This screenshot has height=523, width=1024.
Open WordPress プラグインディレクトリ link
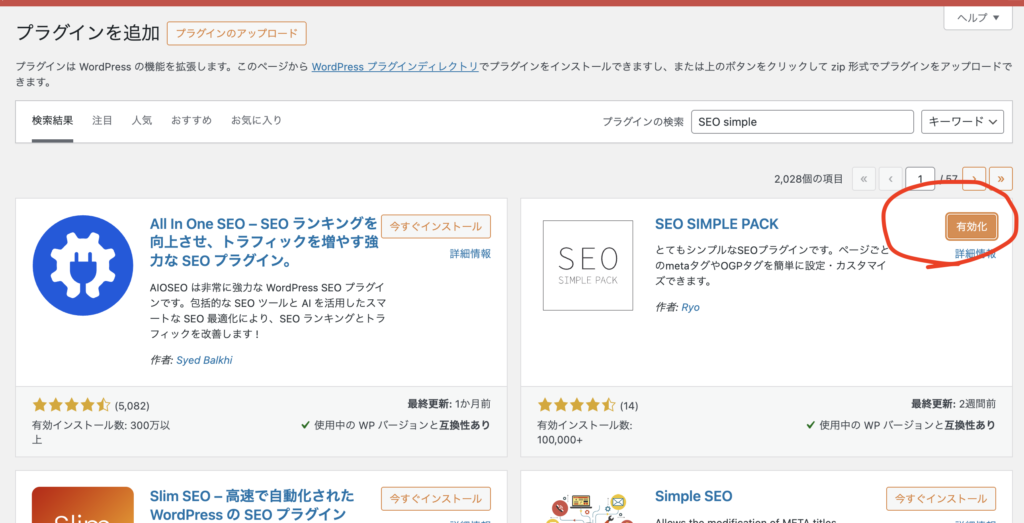pyautogui.click(x=395, y=66)
